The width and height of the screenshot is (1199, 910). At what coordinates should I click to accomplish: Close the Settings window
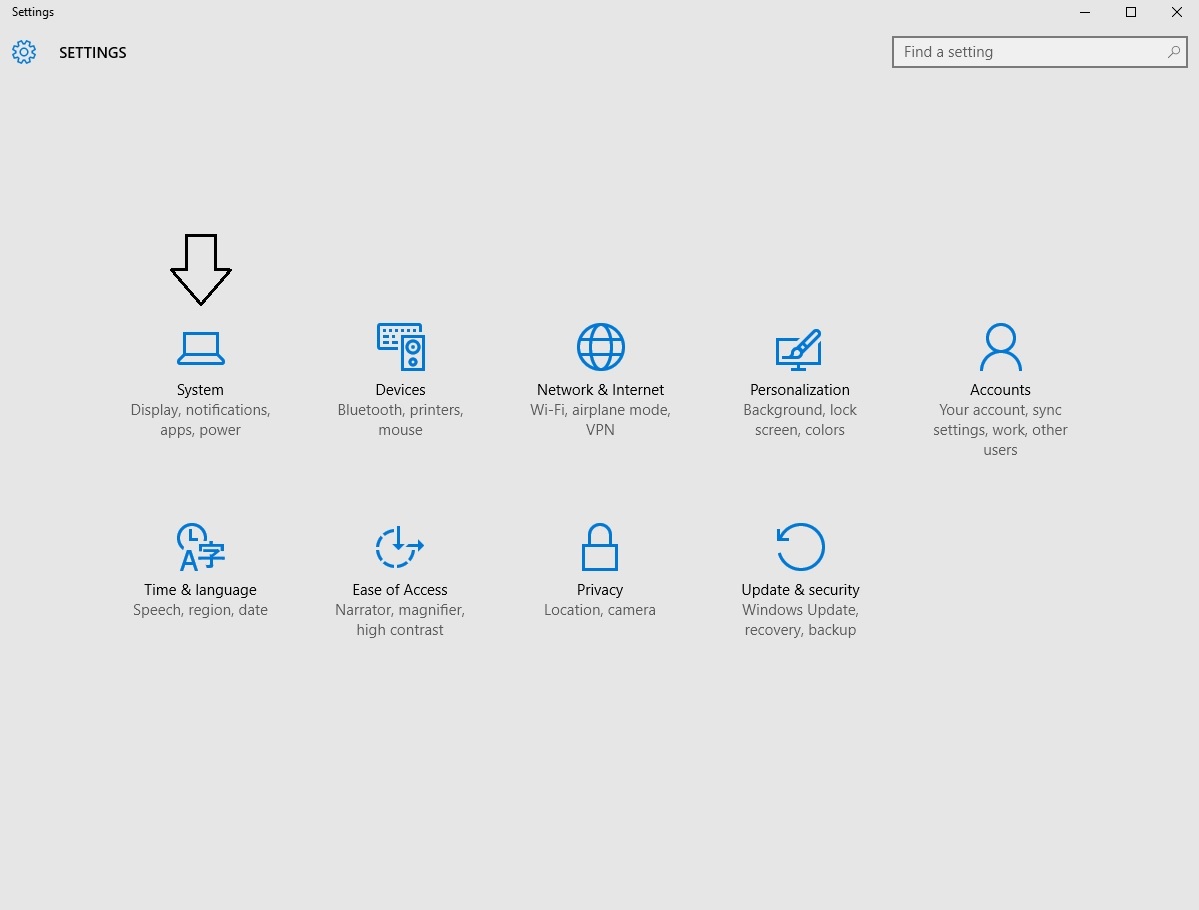pos(1177,12)
